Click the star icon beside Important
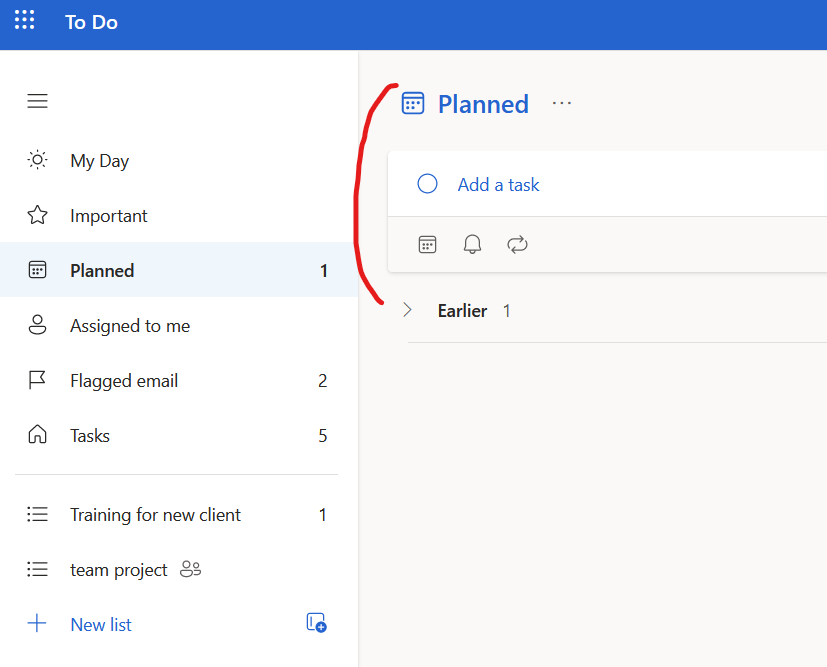Image resolution: width=827 pixels, height=667 pixels. point(37,215)
